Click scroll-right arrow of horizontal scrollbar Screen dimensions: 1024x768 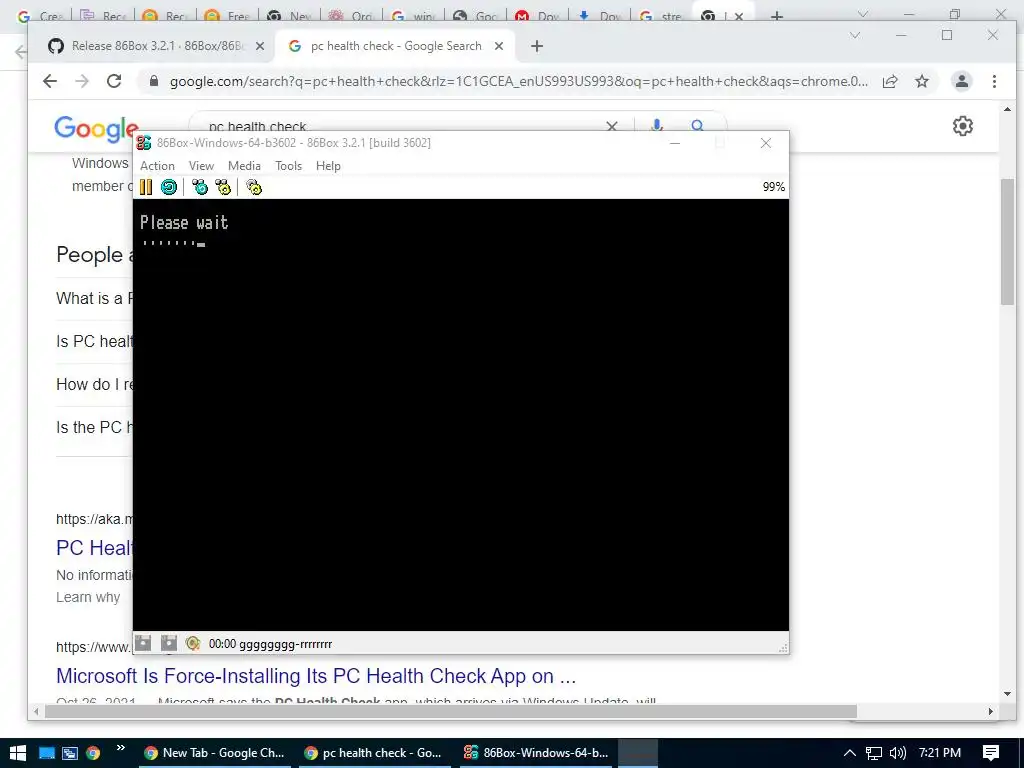point(991,711)
